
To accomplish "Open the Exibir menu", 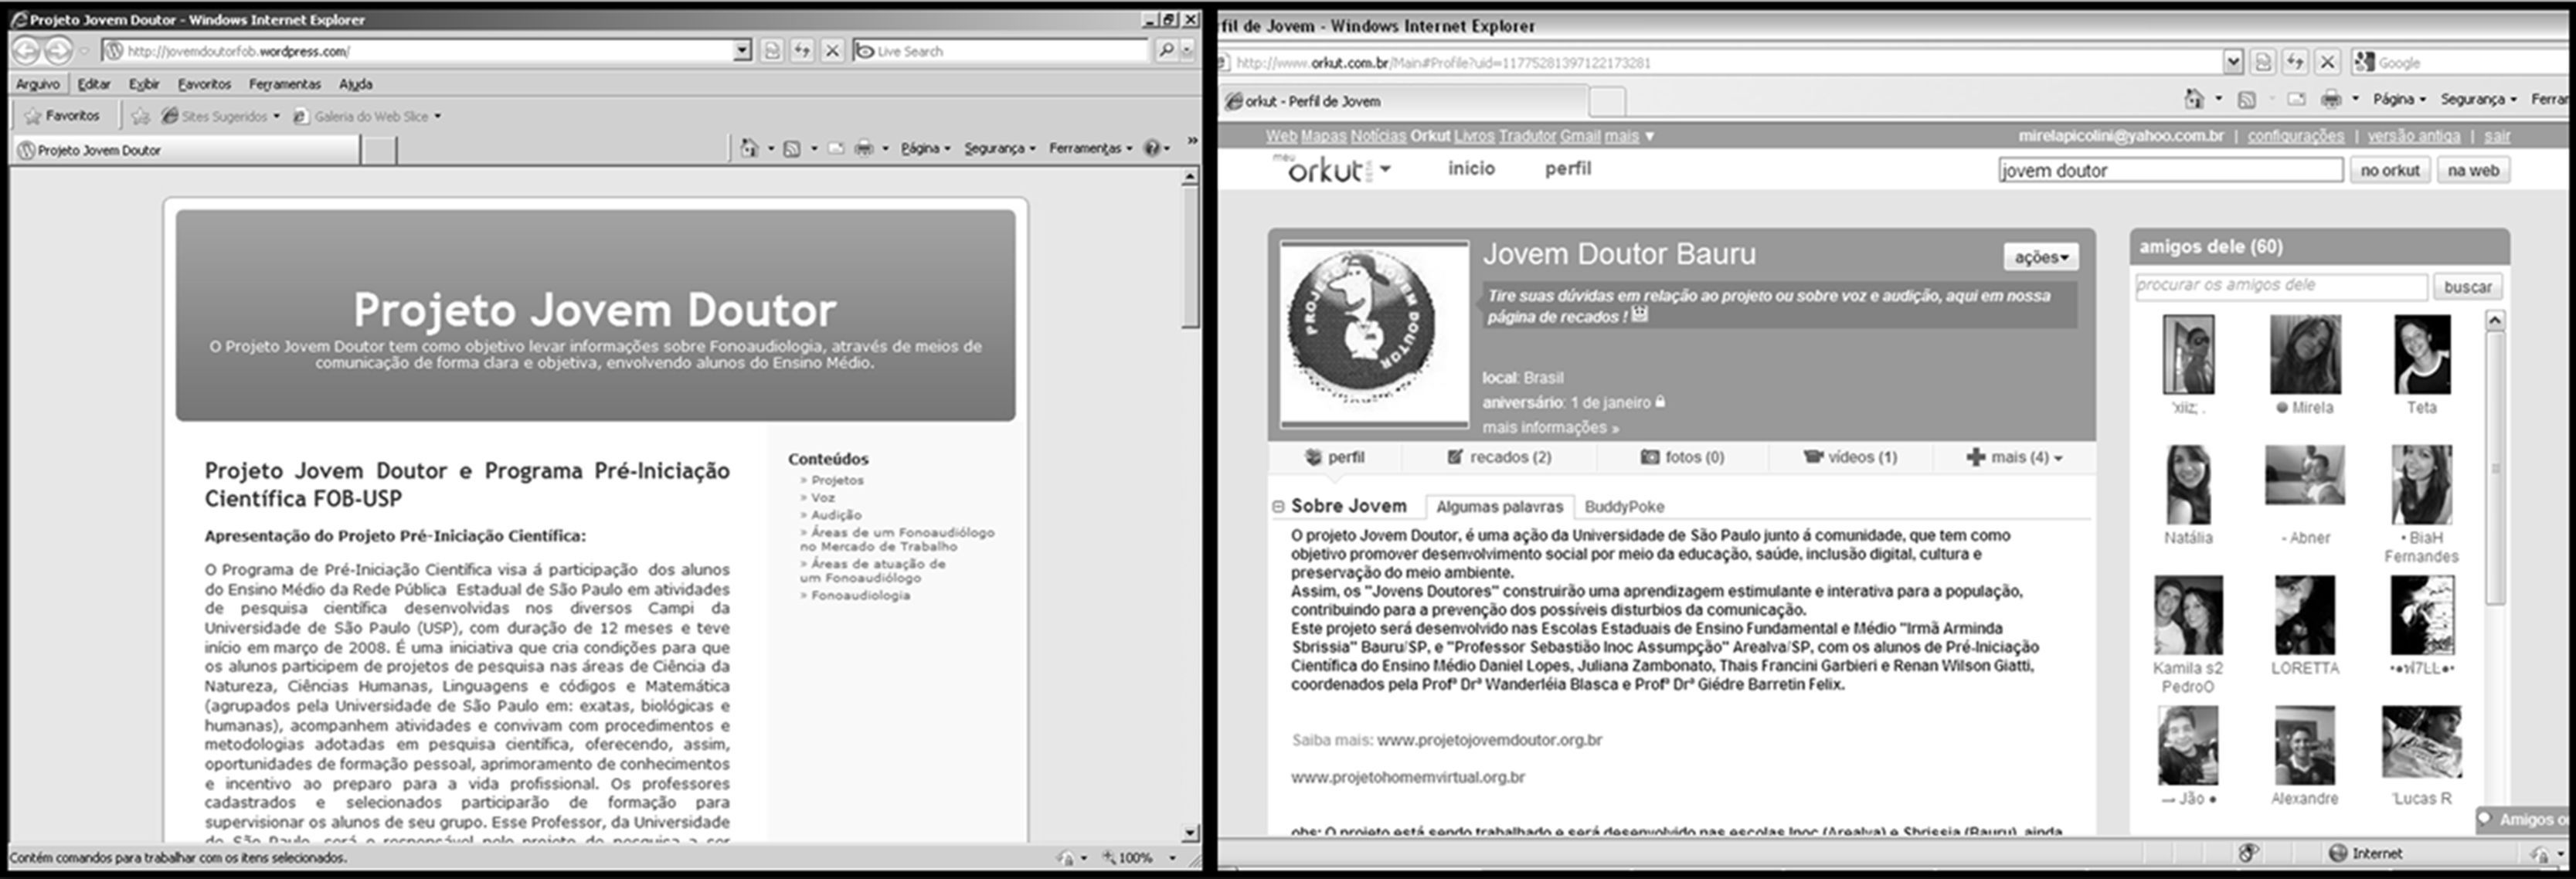I will coord(144,84).
